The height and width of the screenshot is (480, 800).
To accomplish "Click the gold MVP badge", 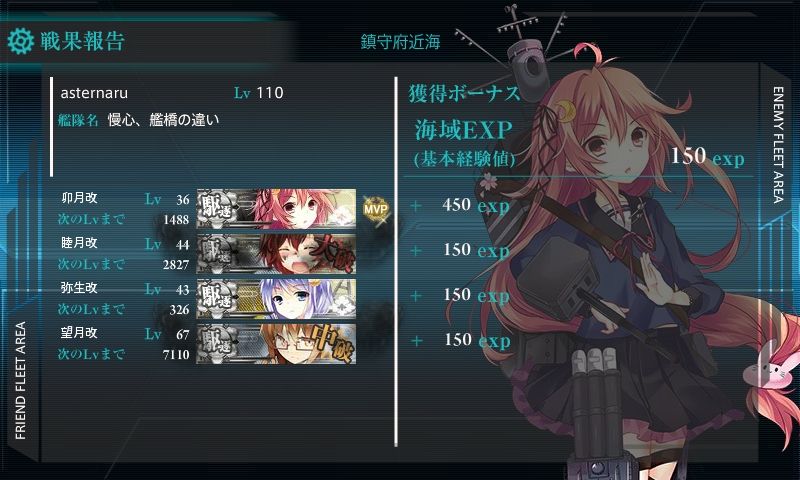I will tap(376, 209).
